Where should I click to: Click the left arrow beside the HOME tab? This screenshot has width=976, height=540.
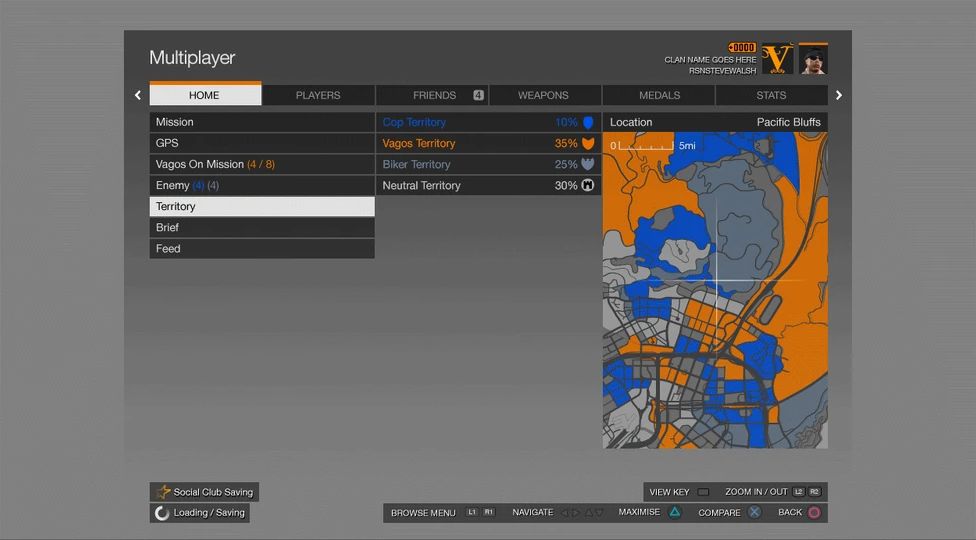click(x=138, y=95)
